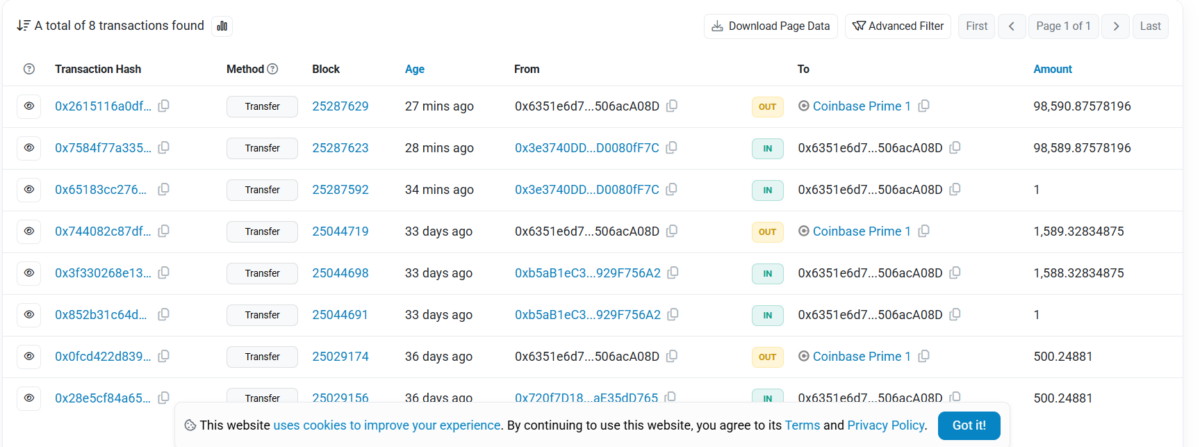Copy From address 0x3e3740DD in block 25287623 row
This screenshot has height=447, width=1200.
pyautogui.click(x=673, y=148)
